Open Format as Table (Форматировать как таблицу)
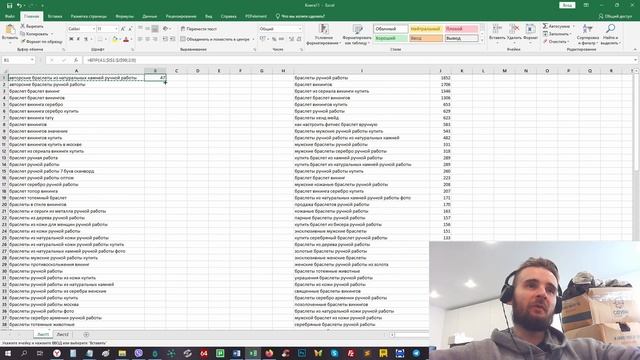The image size is (640, 360). click(357, 34)
